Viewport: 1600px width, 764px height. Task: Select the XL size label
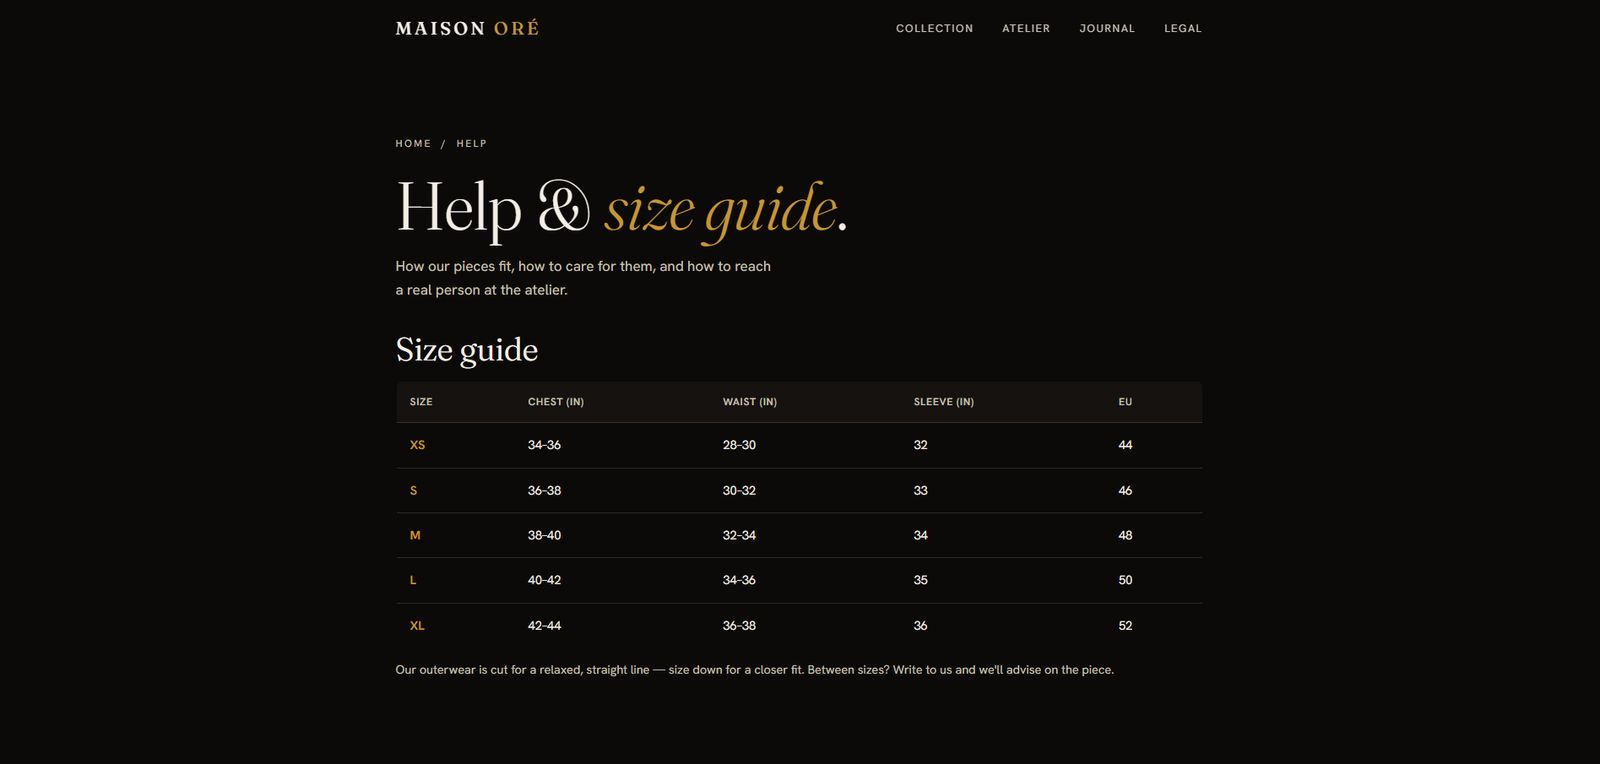click(x=417, y=626)
